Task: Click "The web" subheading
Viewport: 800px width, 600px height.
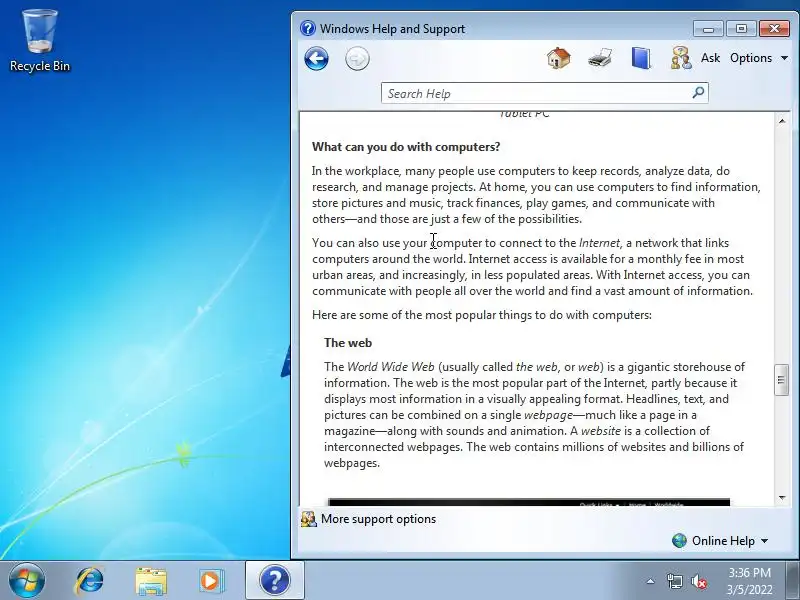Action: (348, 343)
